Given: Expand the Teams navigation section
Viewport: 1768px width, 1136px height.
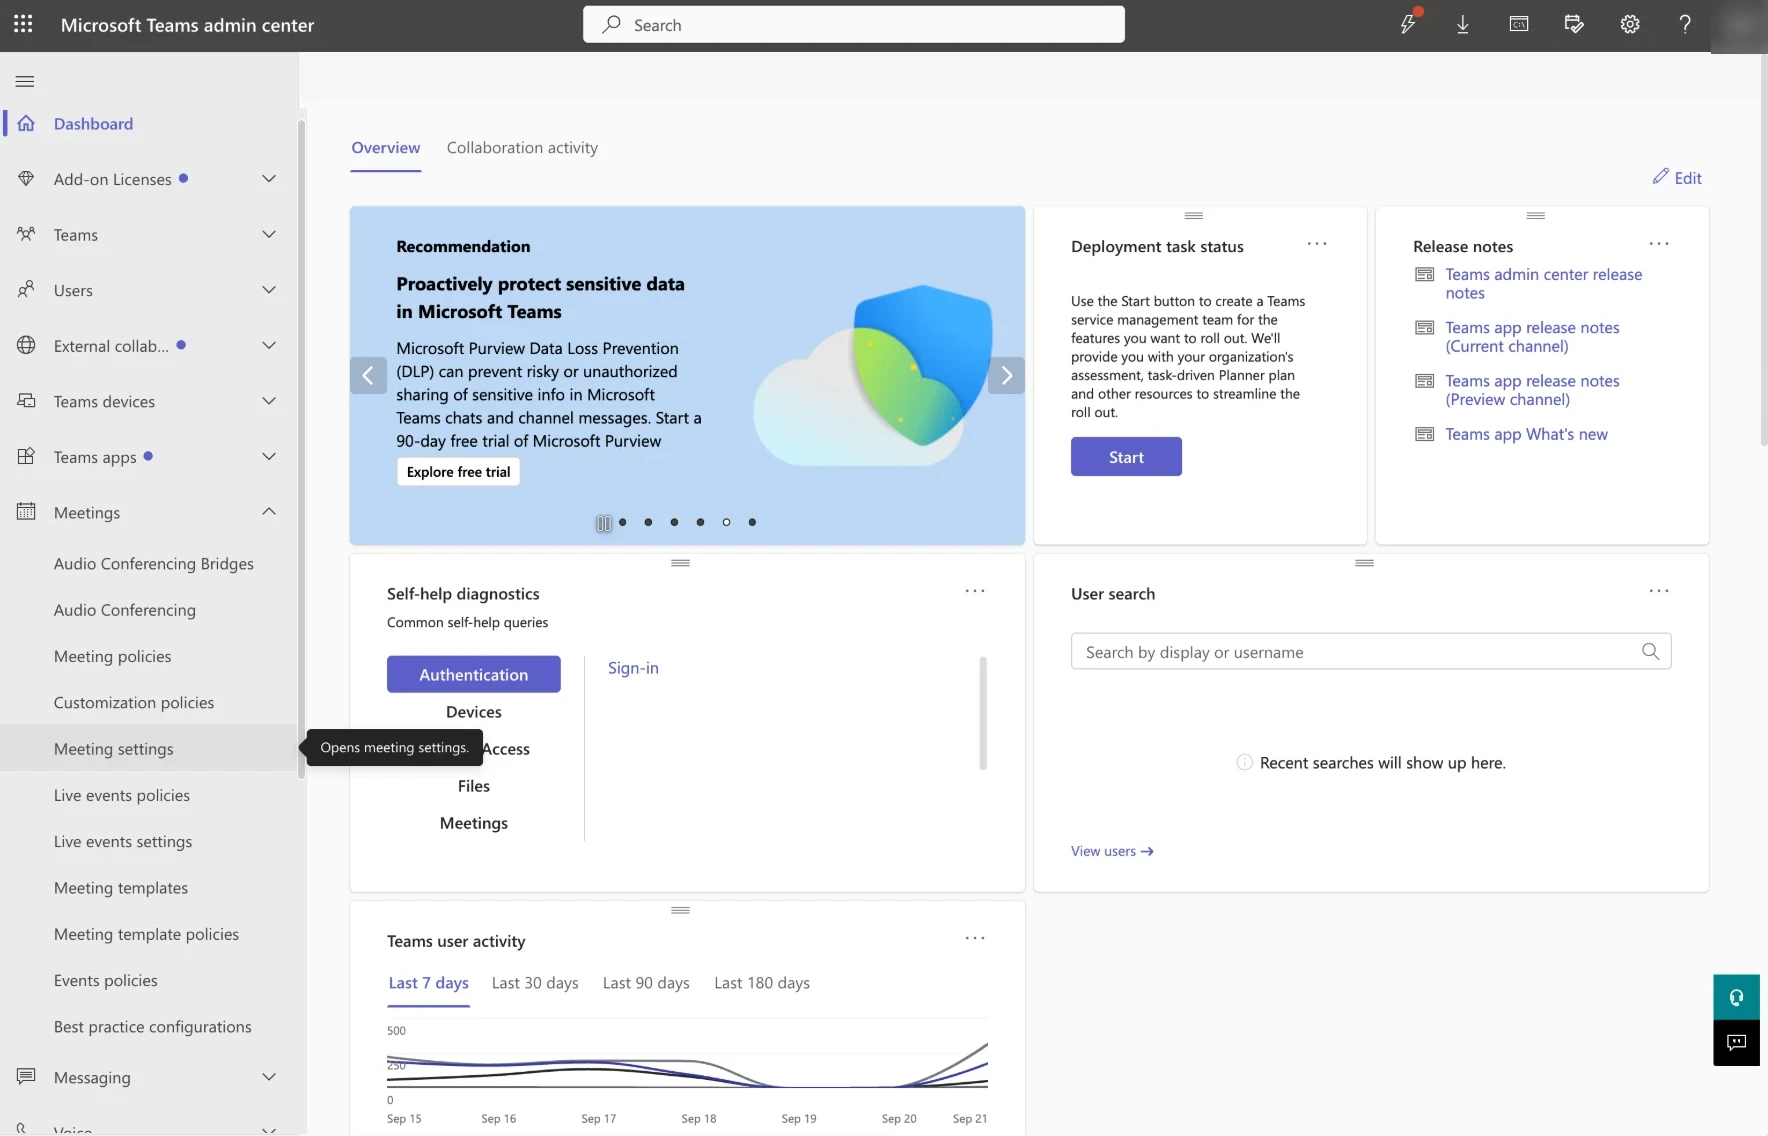Looking at the screenshot, I should pyautogui.click(x=269, y=234).
